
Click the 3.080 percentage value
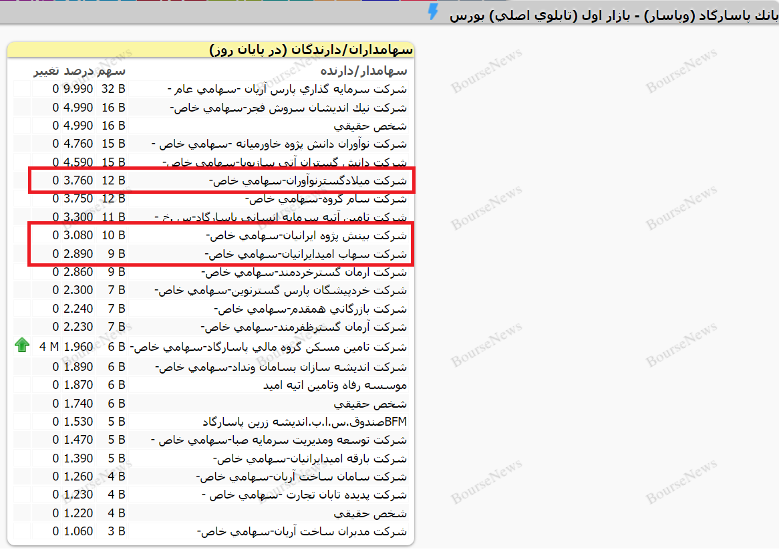(x=78, y=235)
